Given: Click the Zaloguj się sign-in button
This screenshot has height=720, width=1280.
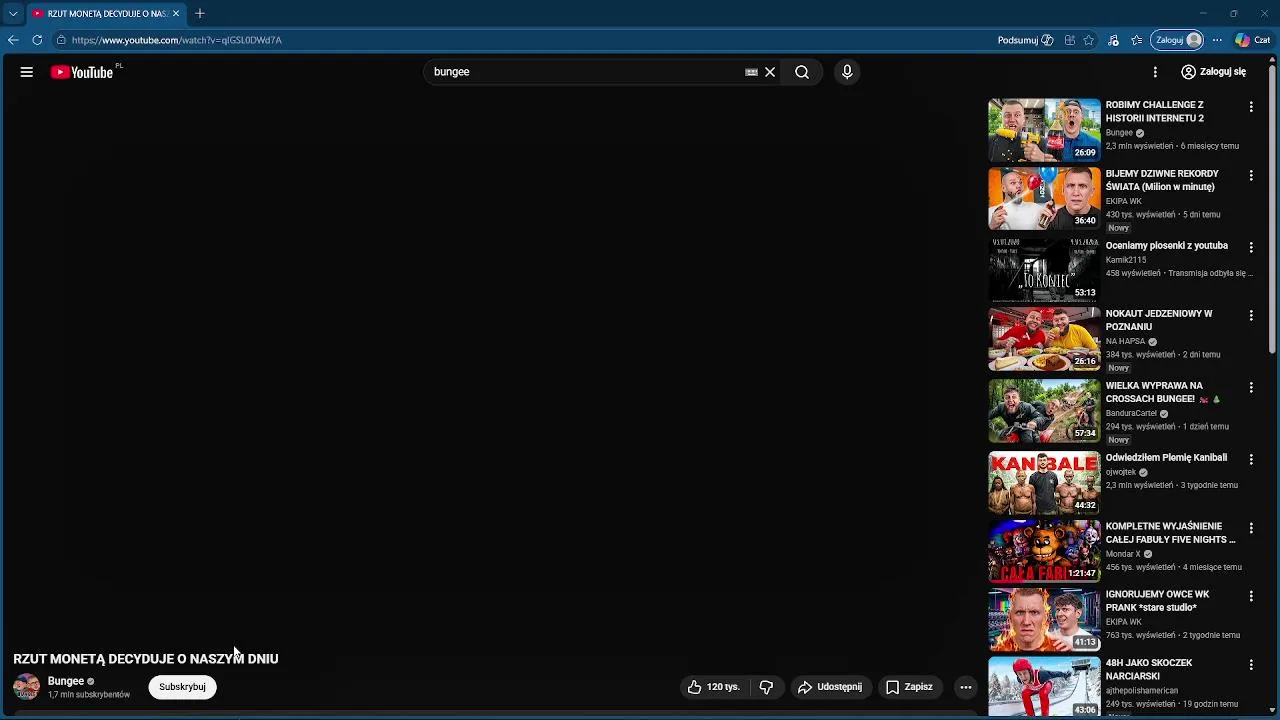Looking at the screenshot, I should click(1213, 72).
